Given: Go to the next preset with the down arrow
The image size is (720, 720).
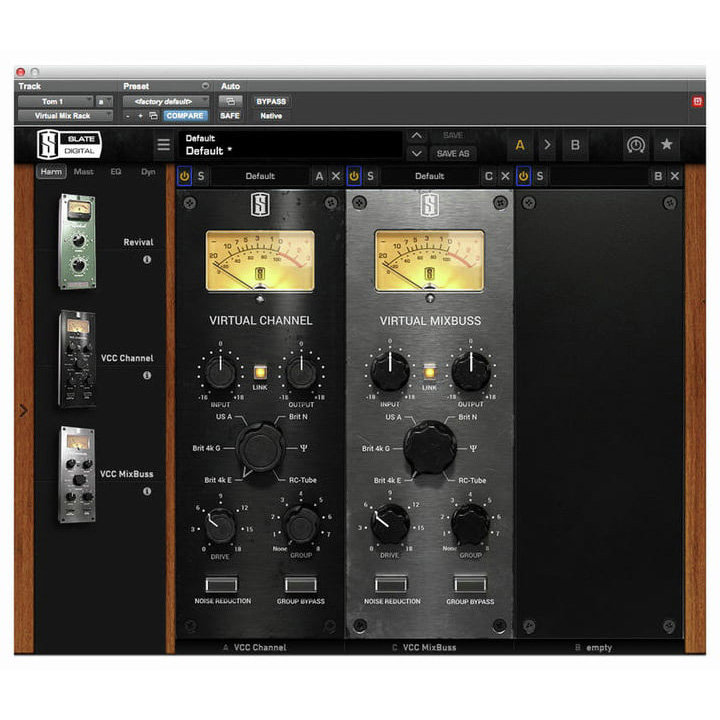Looking at the screenshot, I should (x=416, y=153).
